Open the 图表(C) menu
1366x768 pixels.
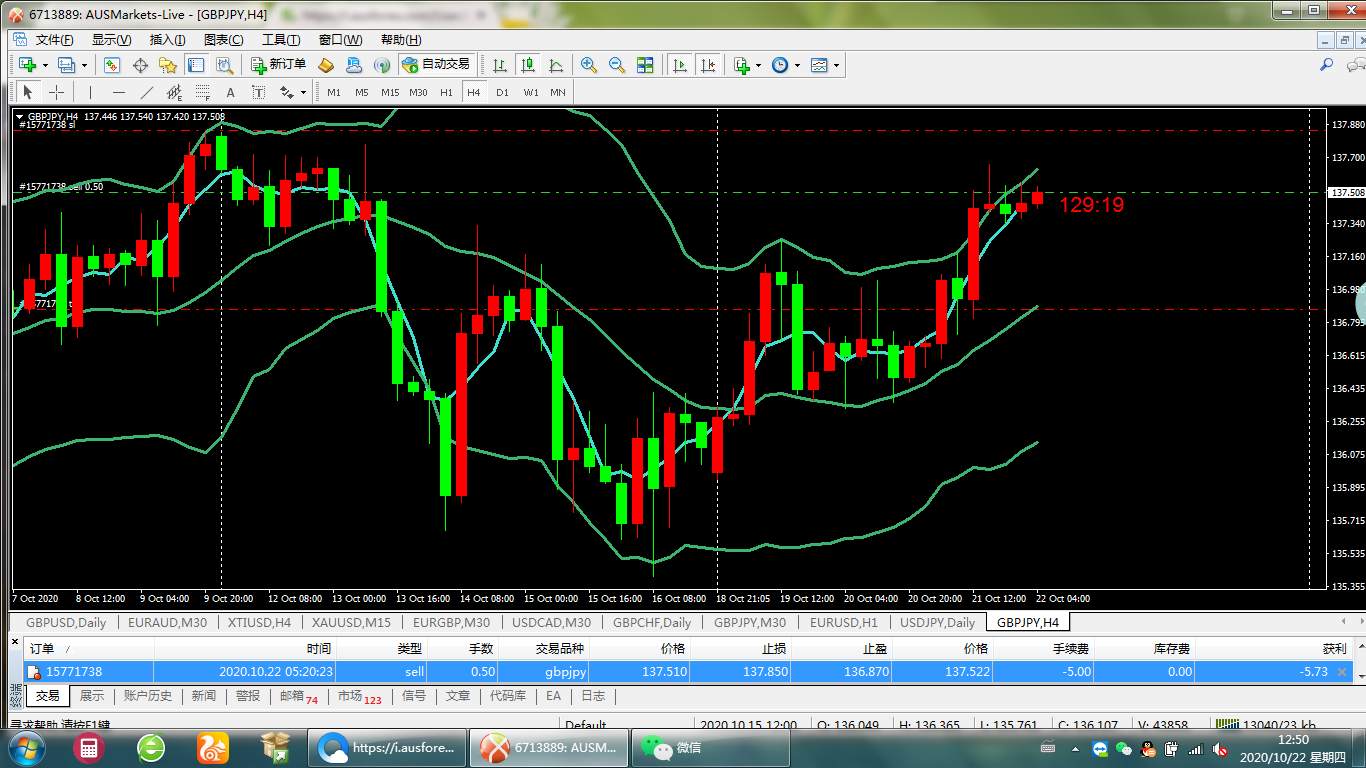click(223, 40)
